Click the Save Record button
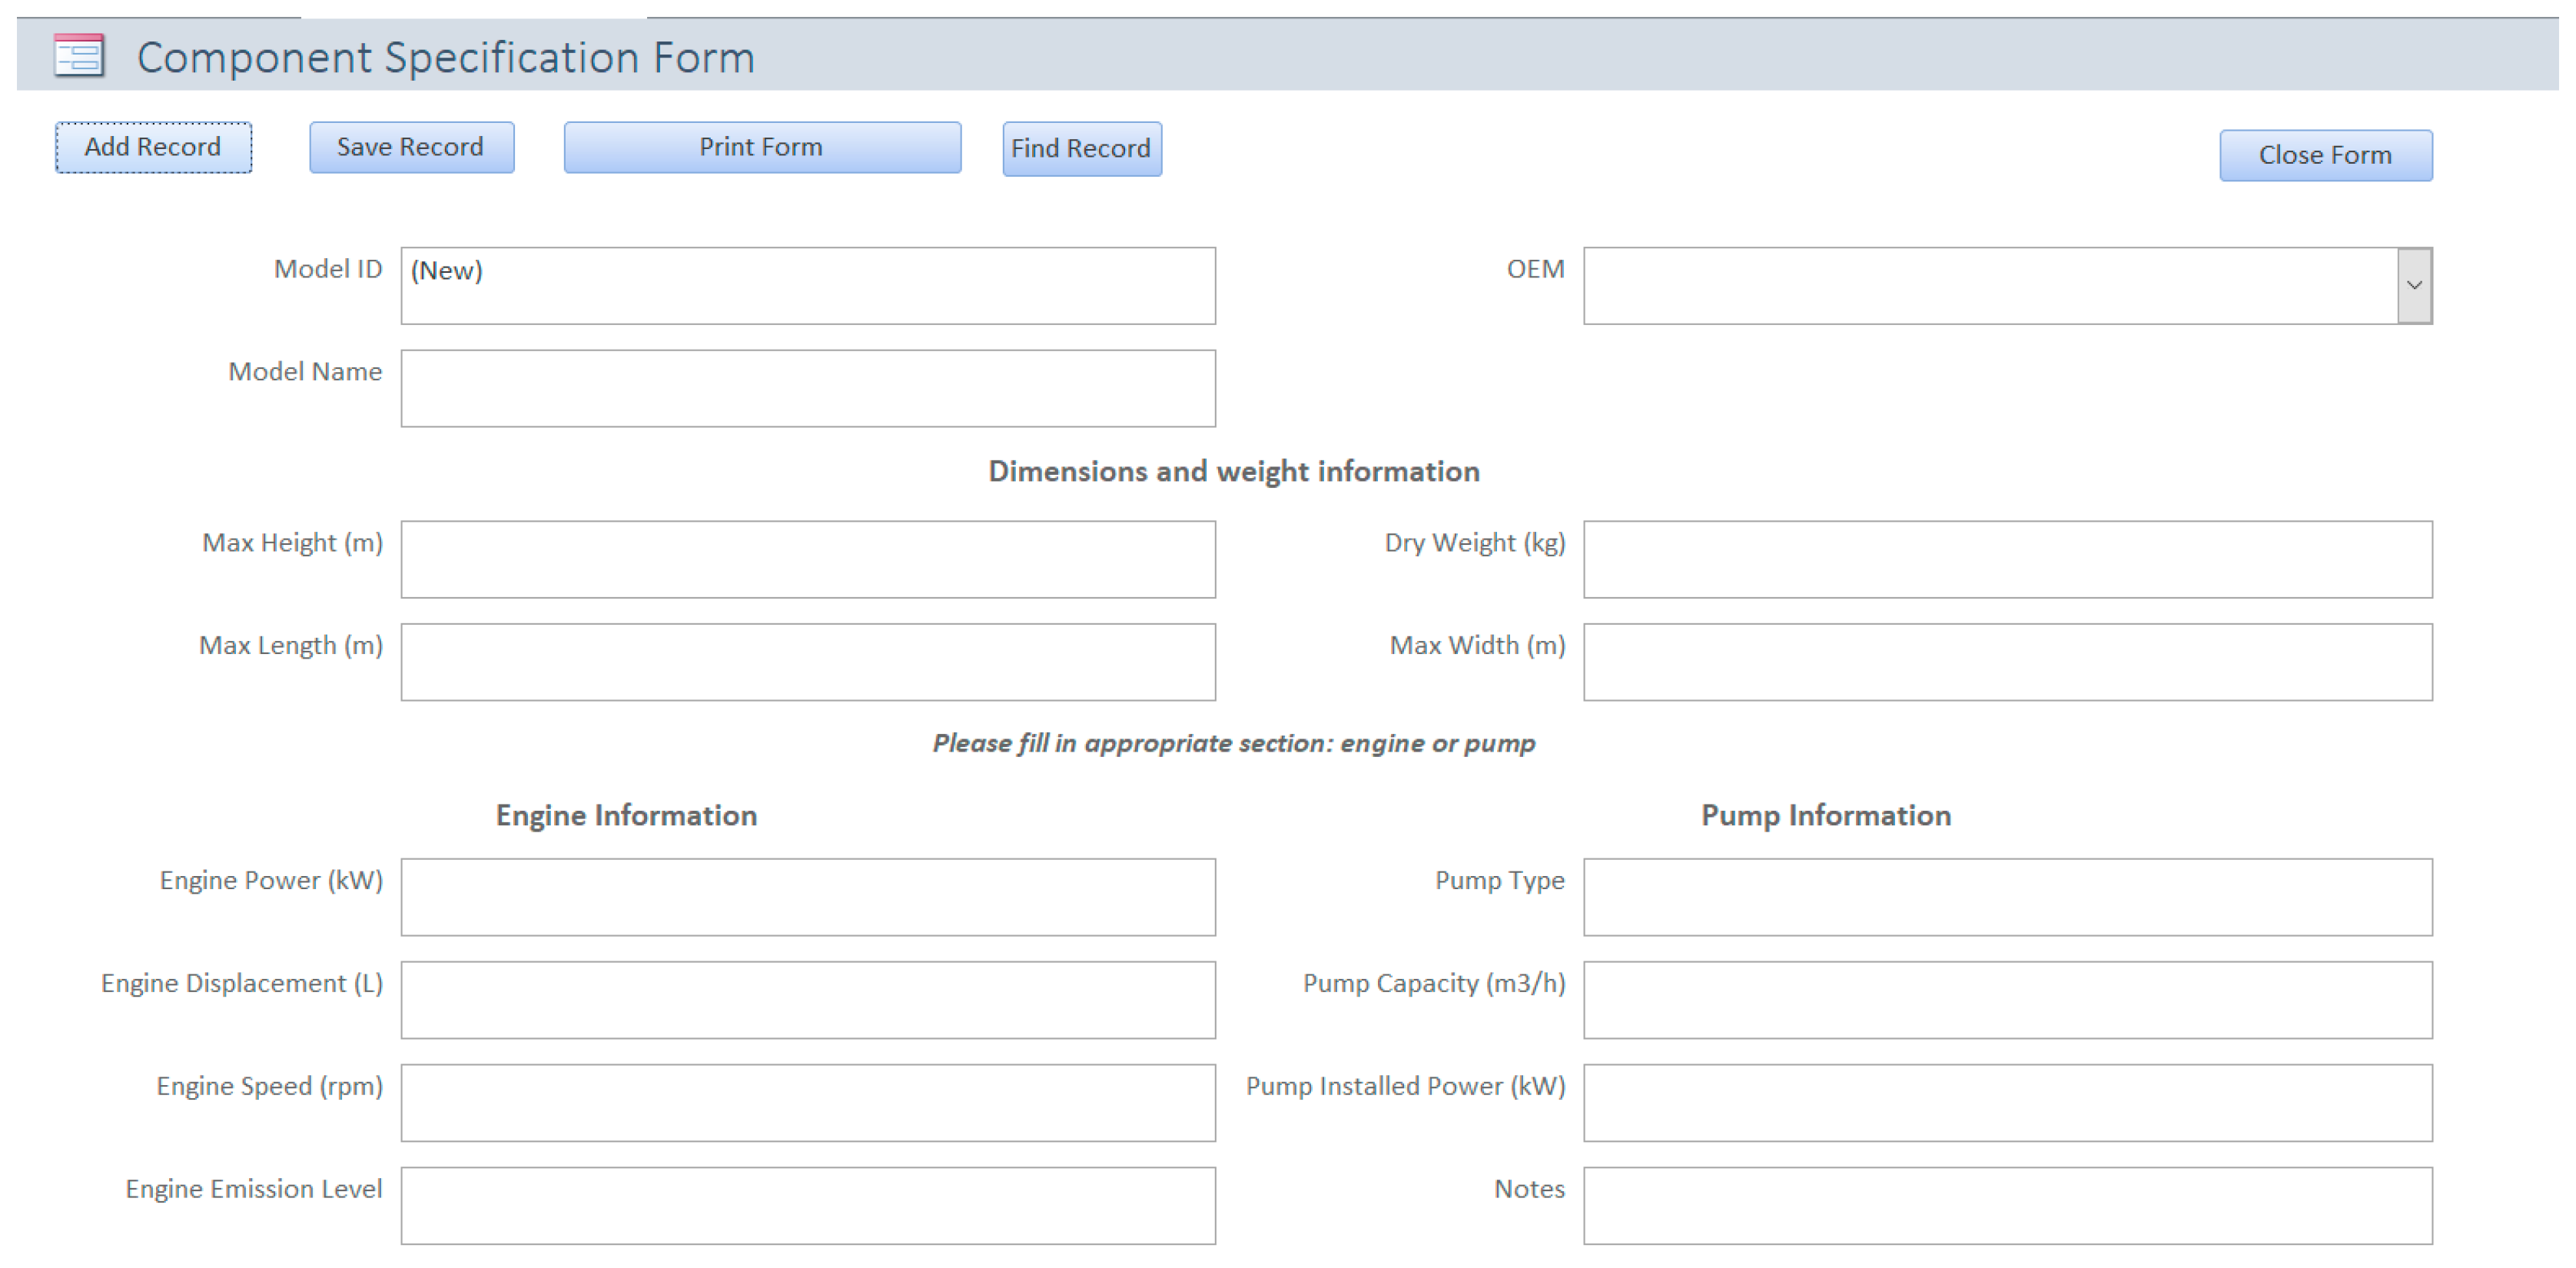The height and width of the screenshot is (1268, 2576). [x=411, y=148]
